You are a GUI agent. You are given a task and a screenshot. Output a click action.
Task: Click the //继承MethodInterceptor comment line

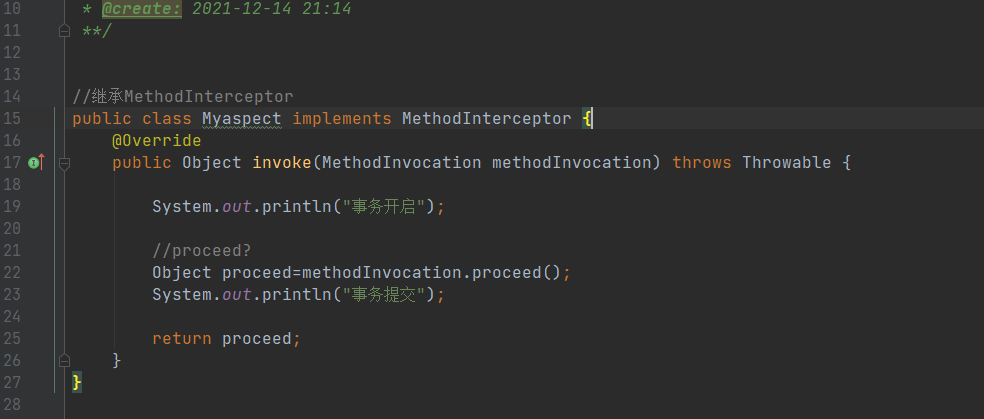(x=182, y=97)
